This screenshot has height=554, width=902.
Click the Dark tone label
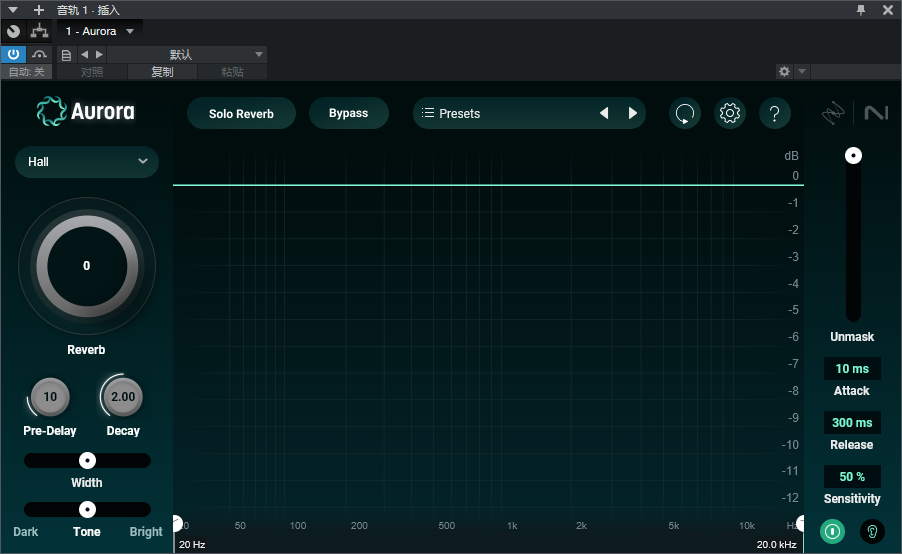26,532
